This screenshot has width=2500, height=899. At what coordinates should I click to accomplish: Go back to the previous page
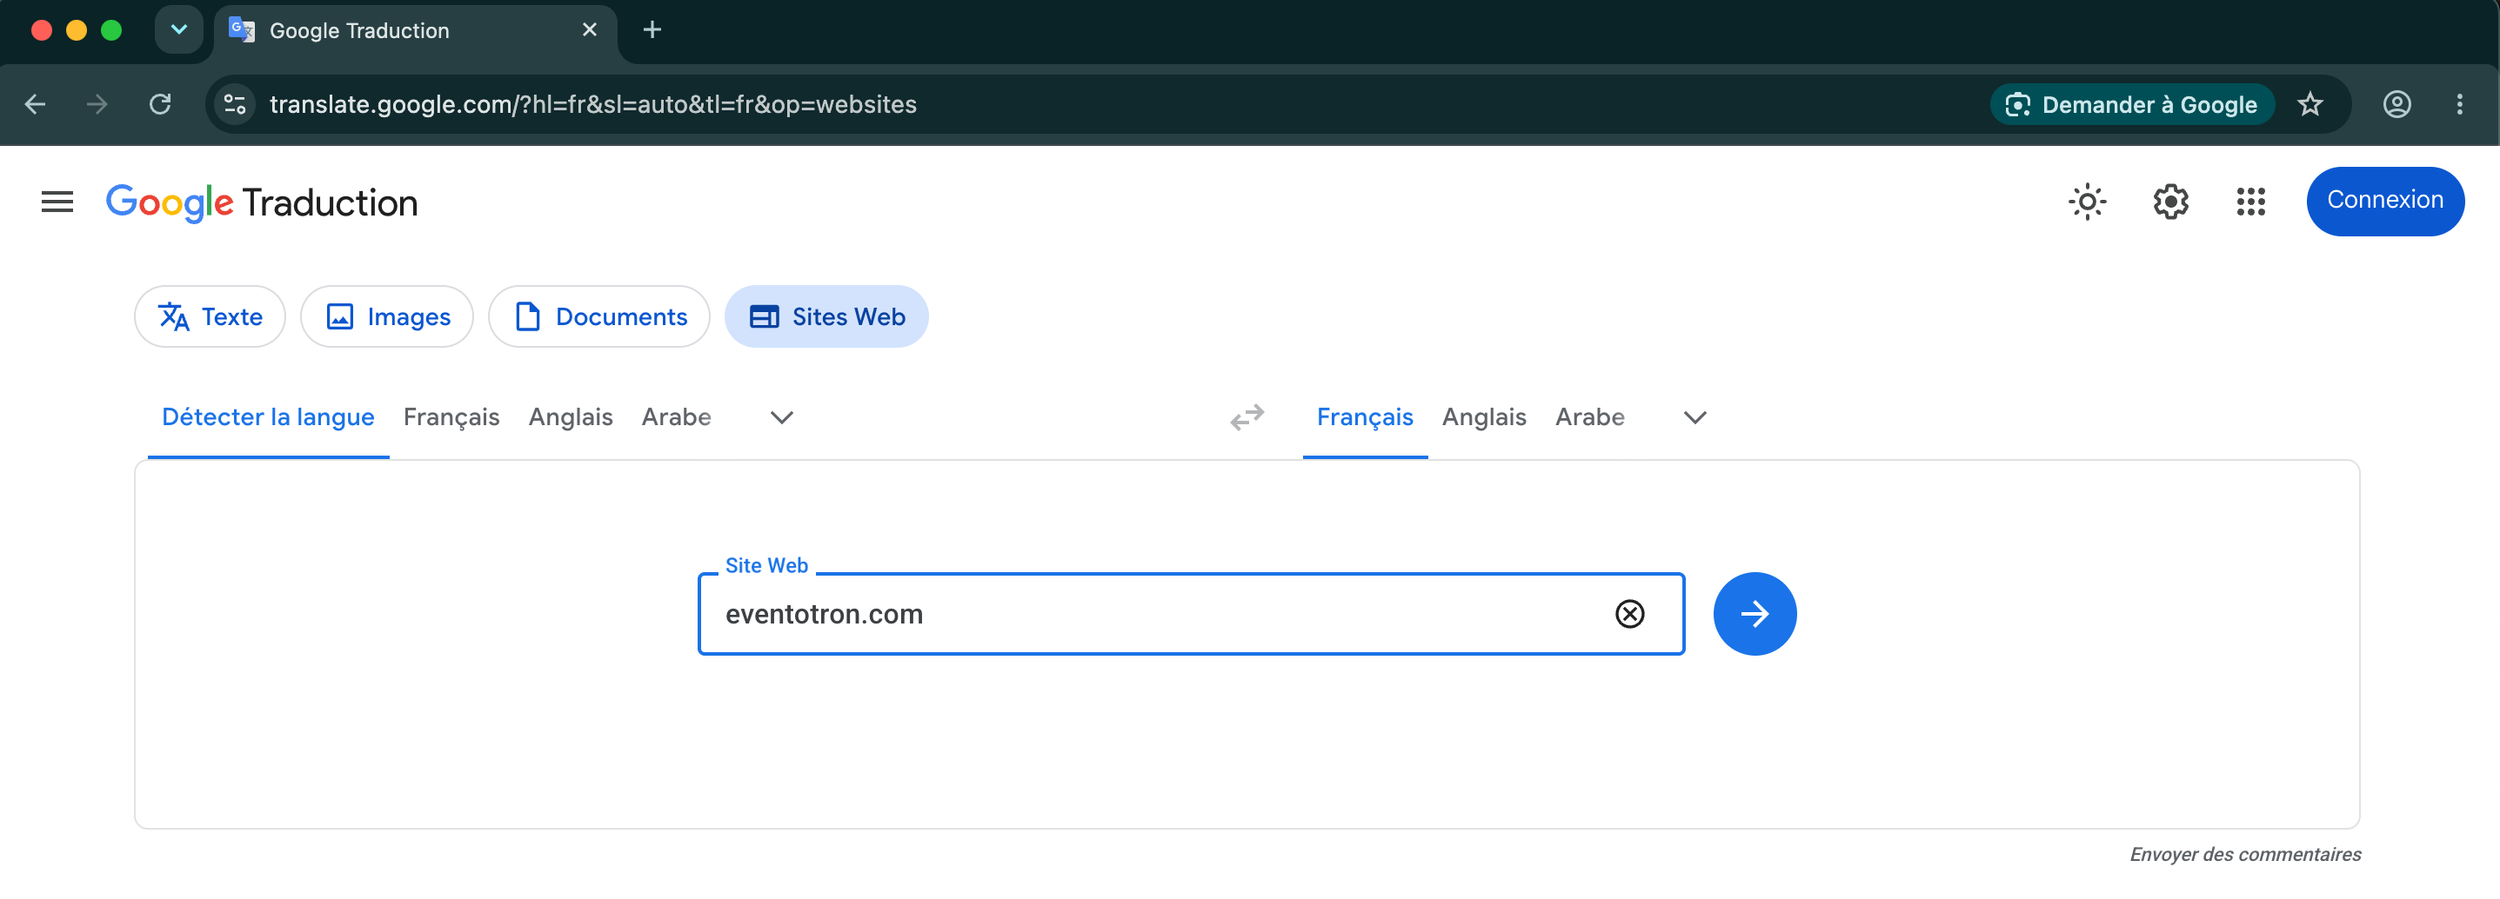pyautogui.click(x=36, y=104)
